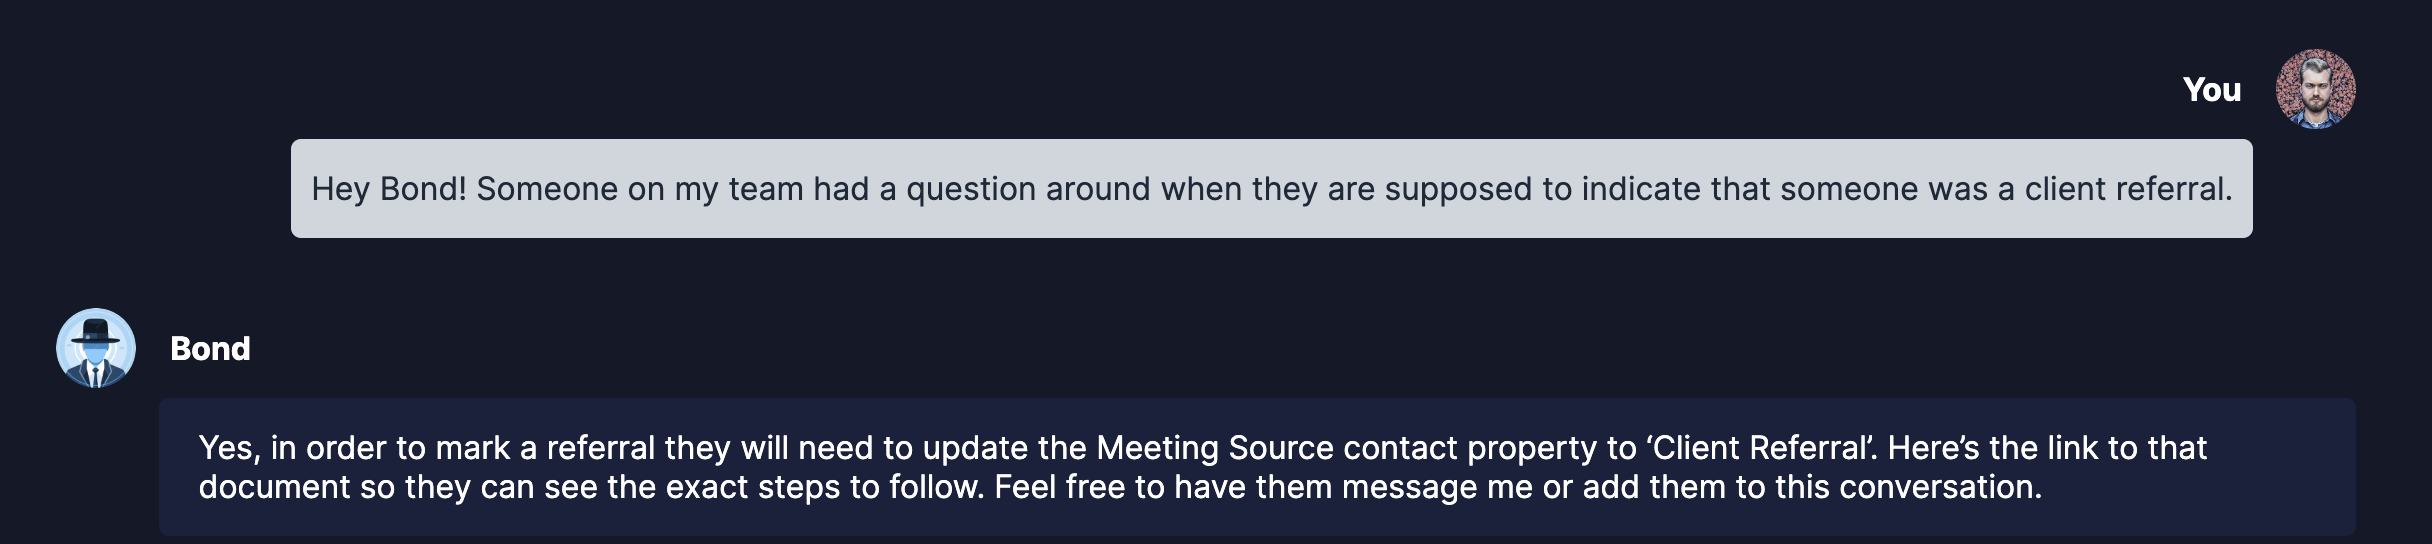Click the "Hey Bond!" greeting text
This screenshot has height=544, width=2432.
[389, 189]
